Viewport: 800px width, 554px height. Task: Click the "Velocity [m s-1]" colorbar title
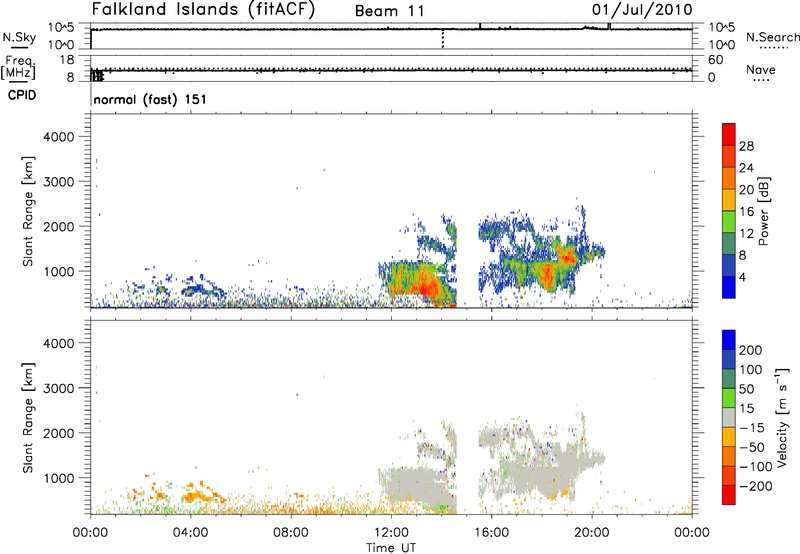(x=782, y=417)
